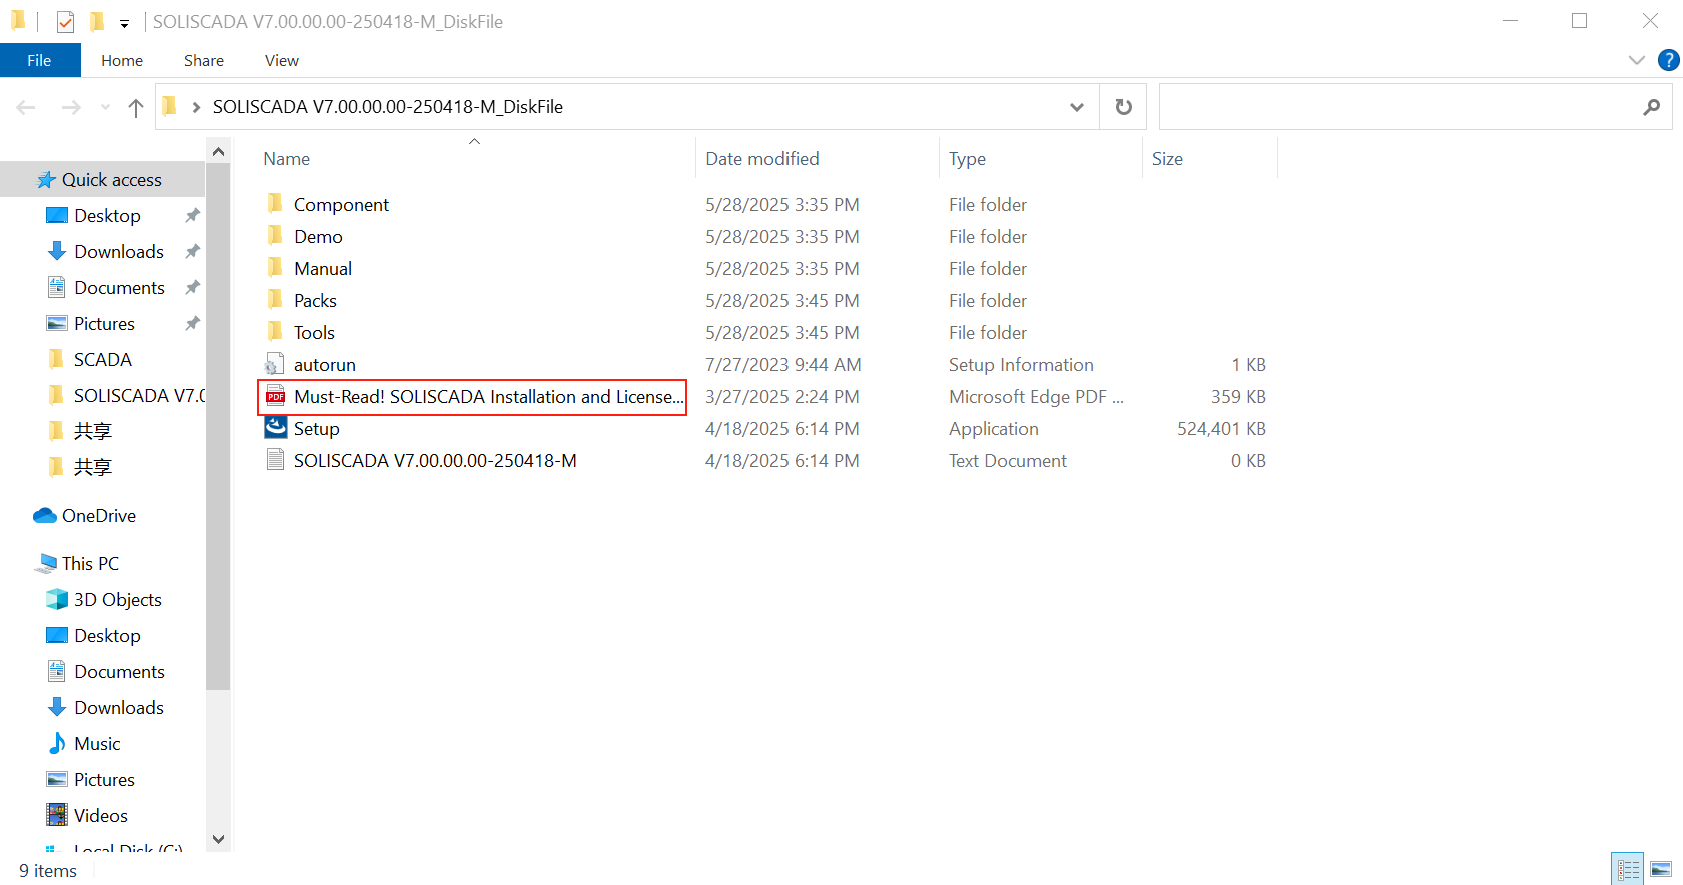Open the Share ribbon tab
Screen dimensions: 1683x885
[204, 60]
